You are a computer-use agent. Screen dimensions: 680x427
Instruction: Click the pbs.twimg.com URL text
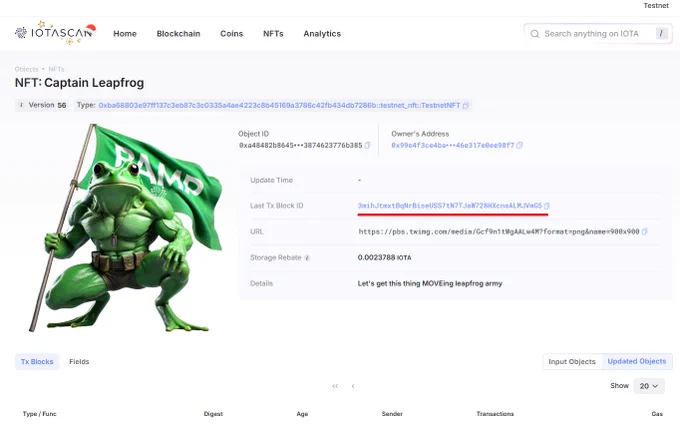click(499, 231)
